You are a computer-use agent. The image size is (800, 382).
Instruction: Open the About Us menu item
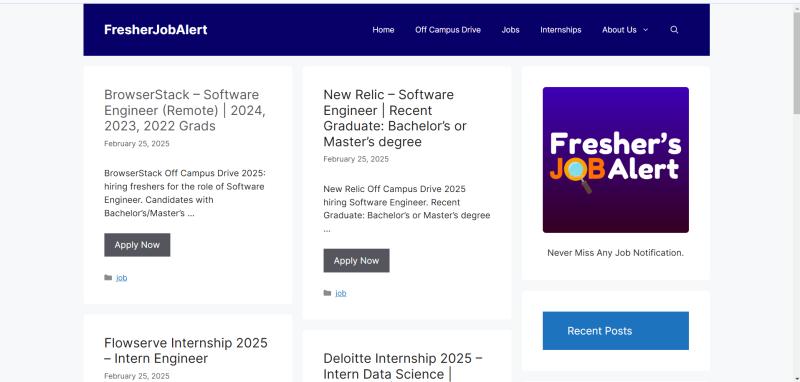pos(619,30)
